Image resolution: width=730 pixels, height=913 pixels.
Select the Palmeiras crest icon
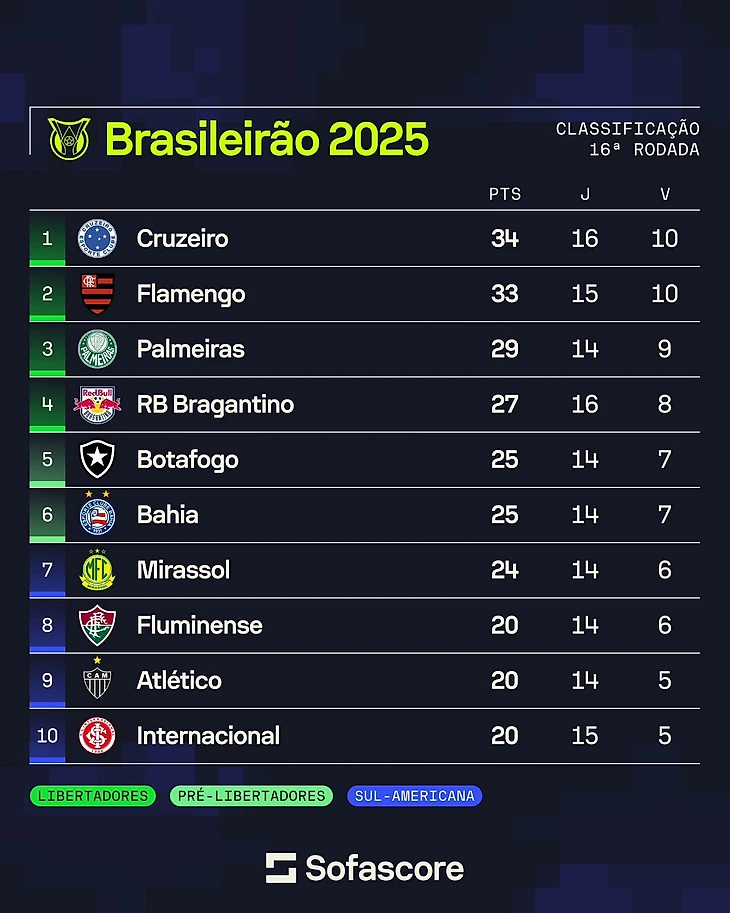(x=97, y=349)
